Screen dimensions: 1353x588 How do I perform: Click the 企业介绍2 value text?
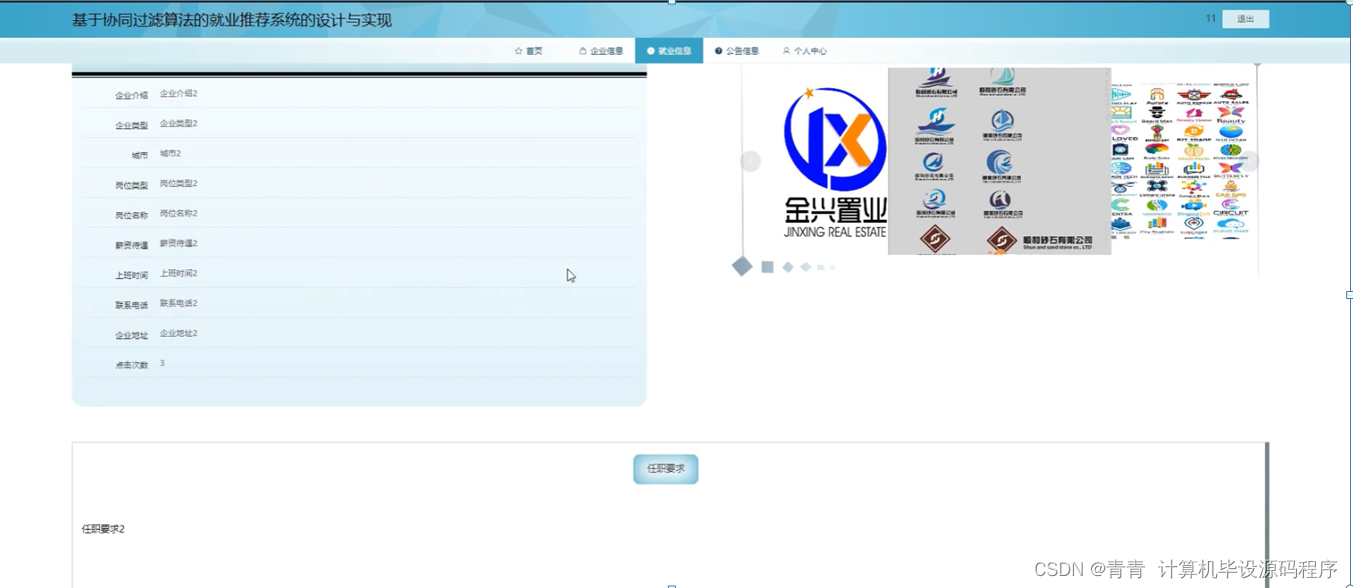coord(179,94)
